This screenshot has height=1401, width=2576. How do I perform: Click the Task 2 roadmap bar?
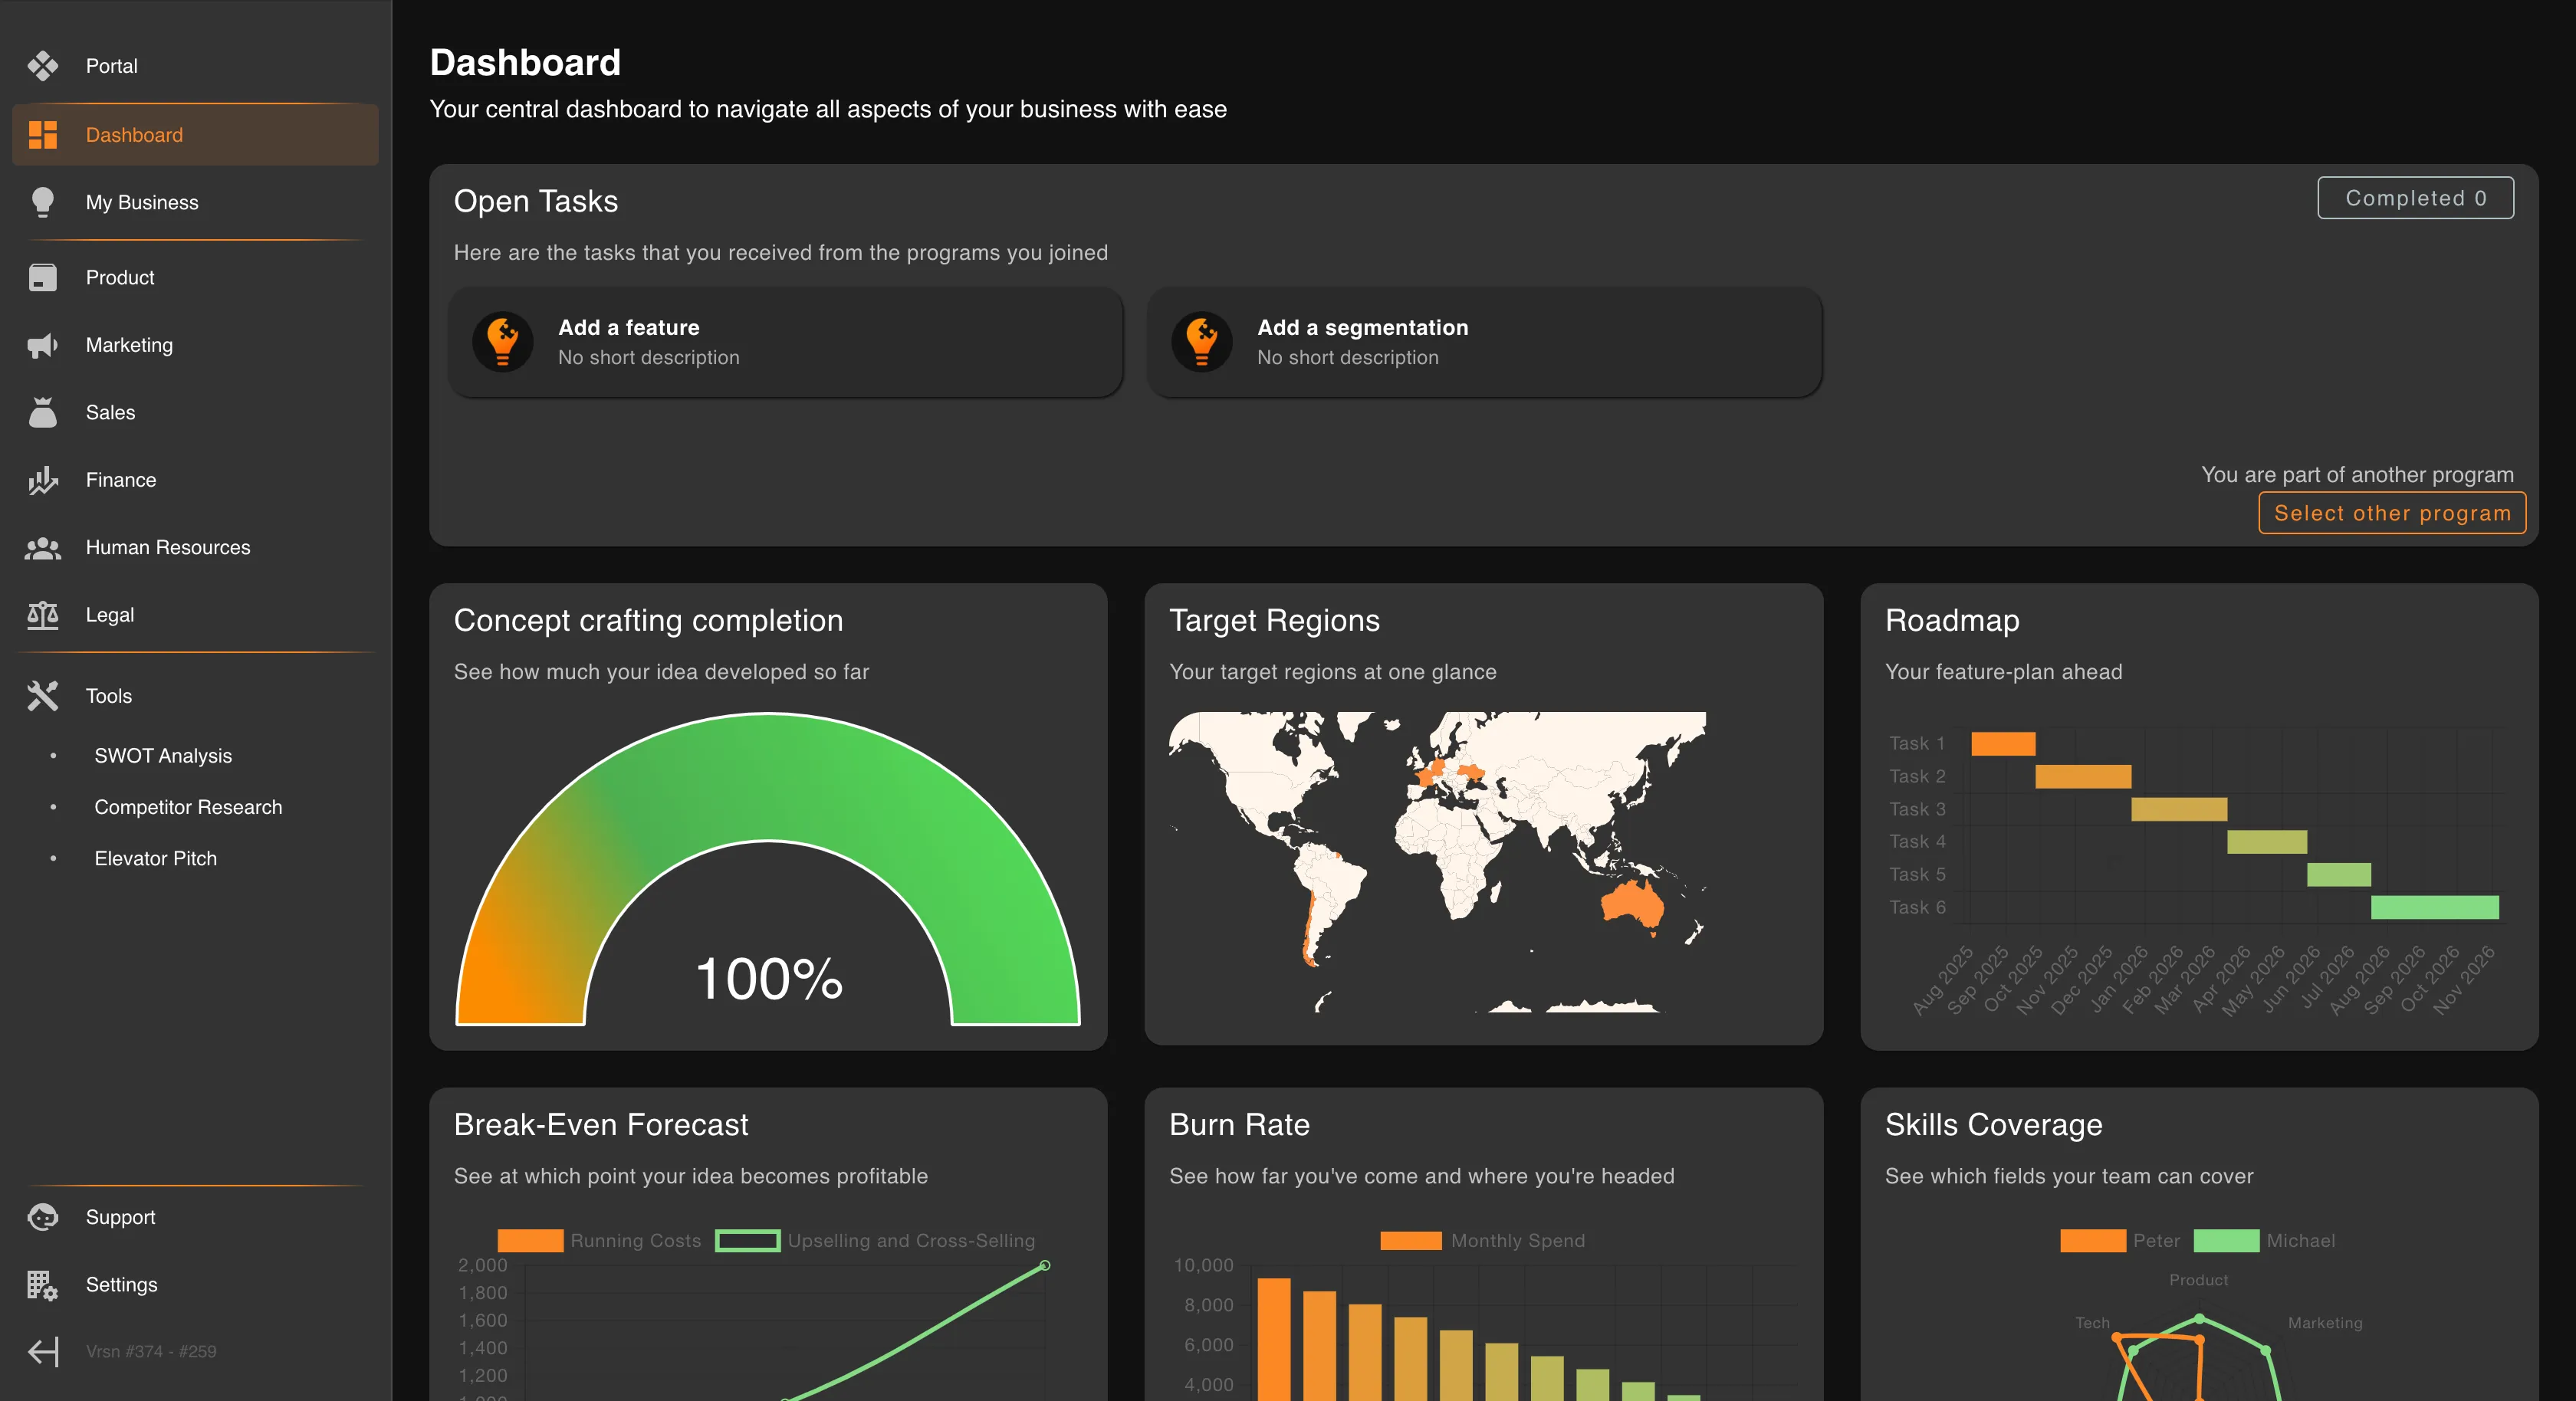2083,776
